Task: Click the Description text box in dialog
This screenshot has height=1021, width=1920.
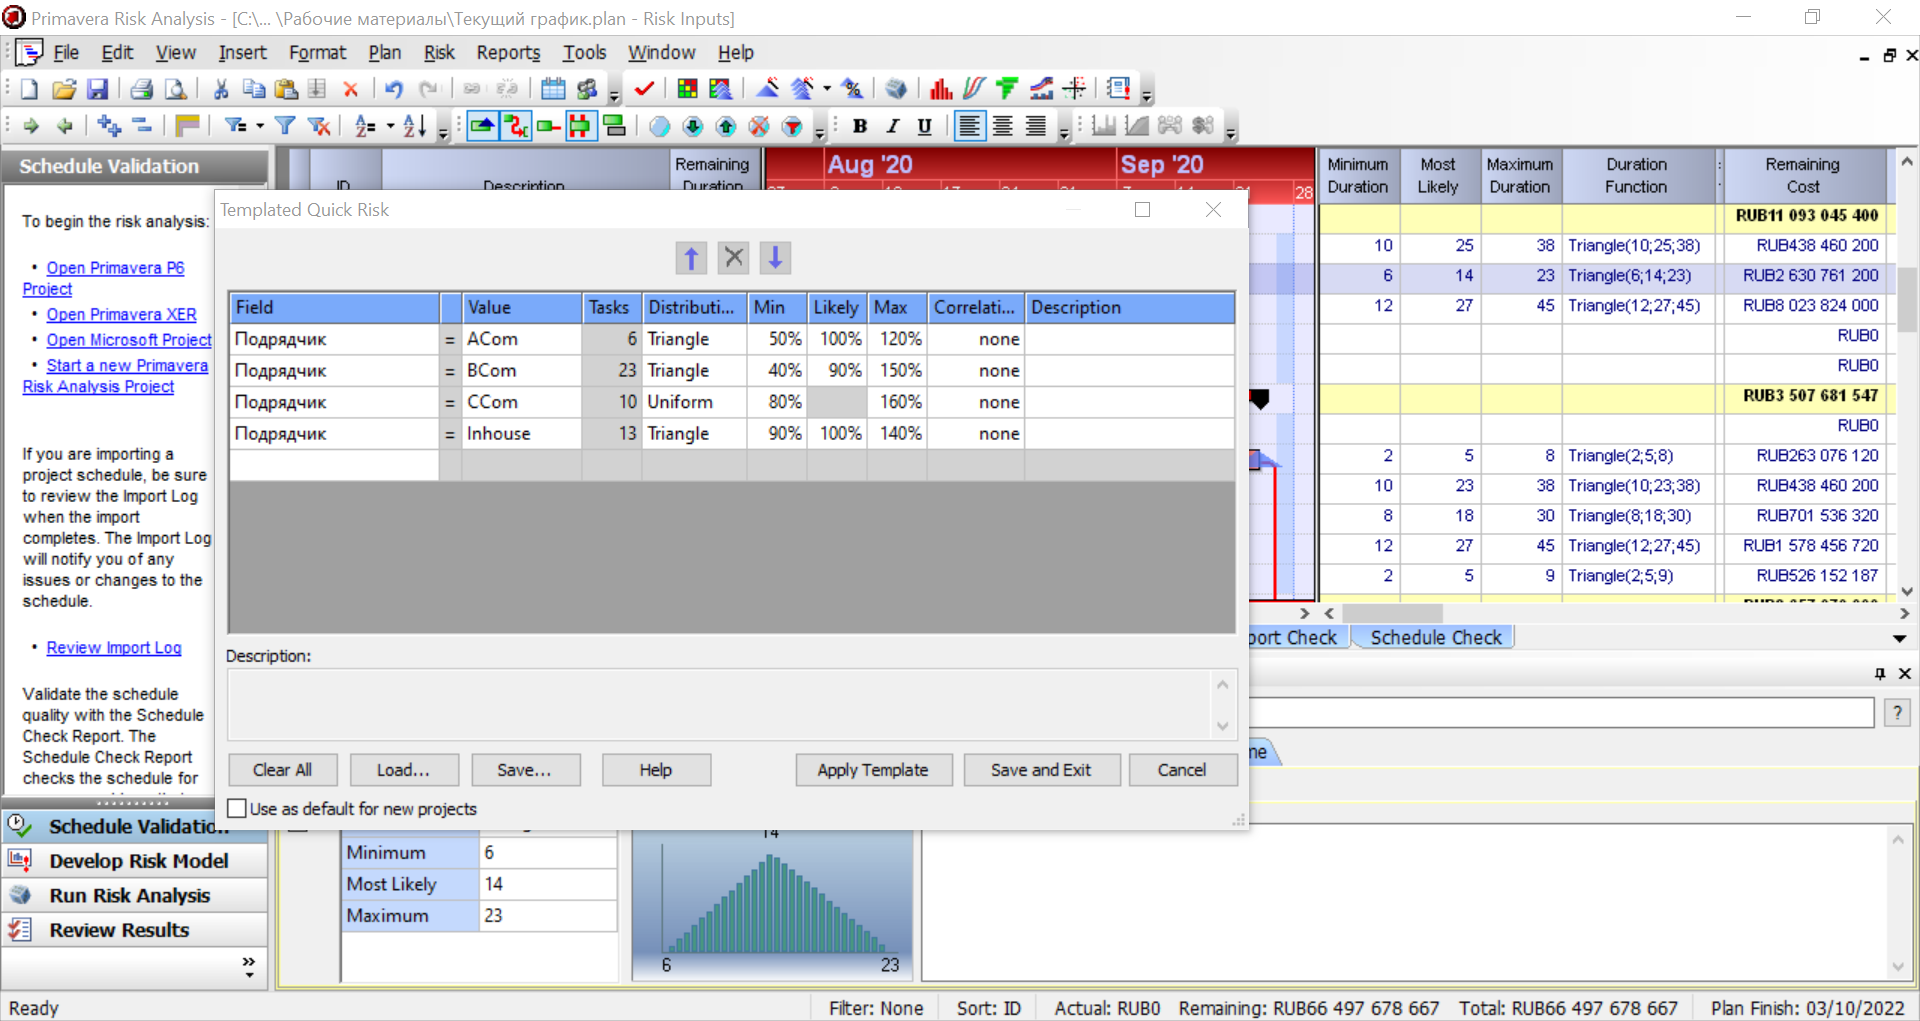Action: click(720, 705)
